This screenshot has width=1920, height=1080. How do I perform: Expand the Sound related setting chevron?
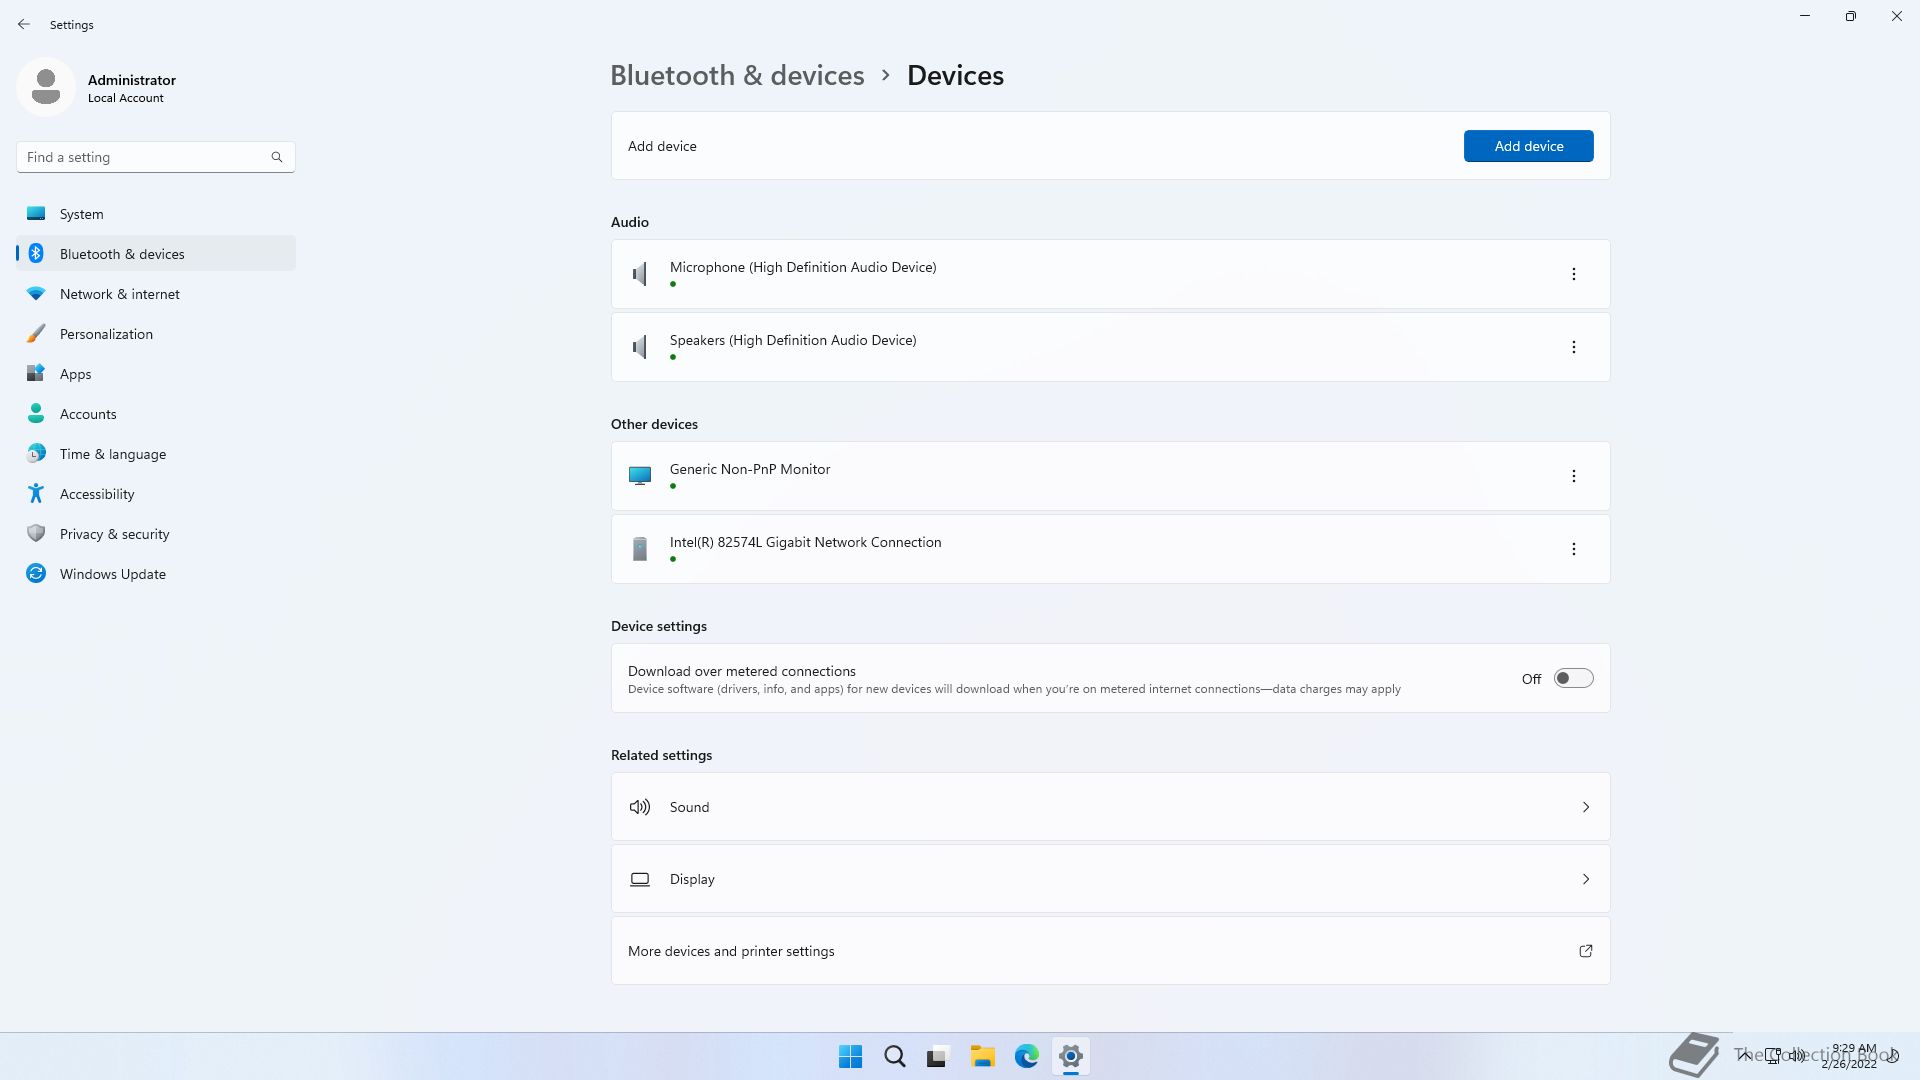pos(1585,807)
